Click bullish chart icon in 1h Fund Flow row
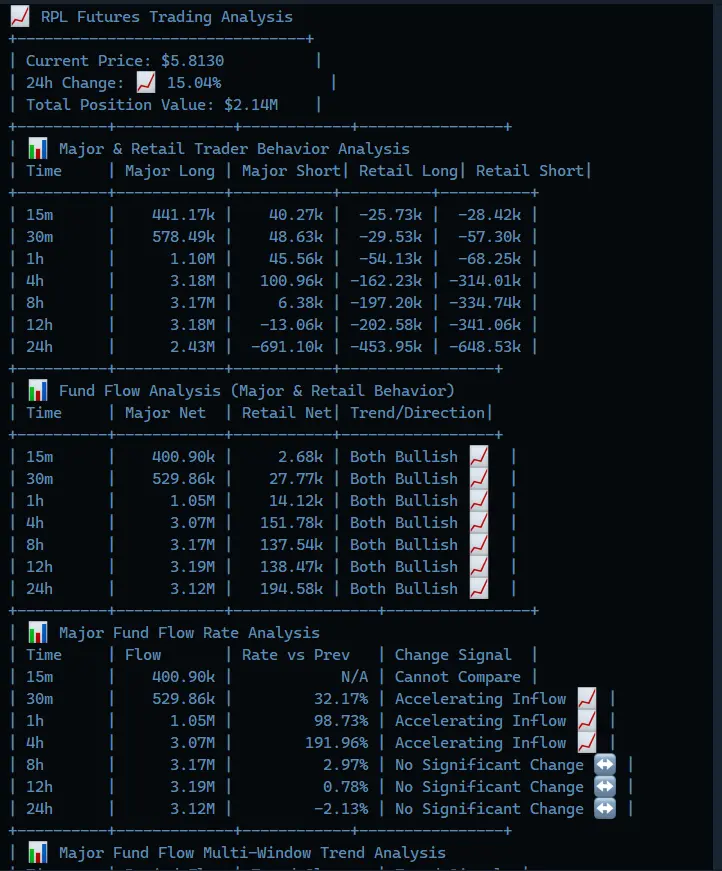This screenshot has height=871, width=722. (479, 500)
